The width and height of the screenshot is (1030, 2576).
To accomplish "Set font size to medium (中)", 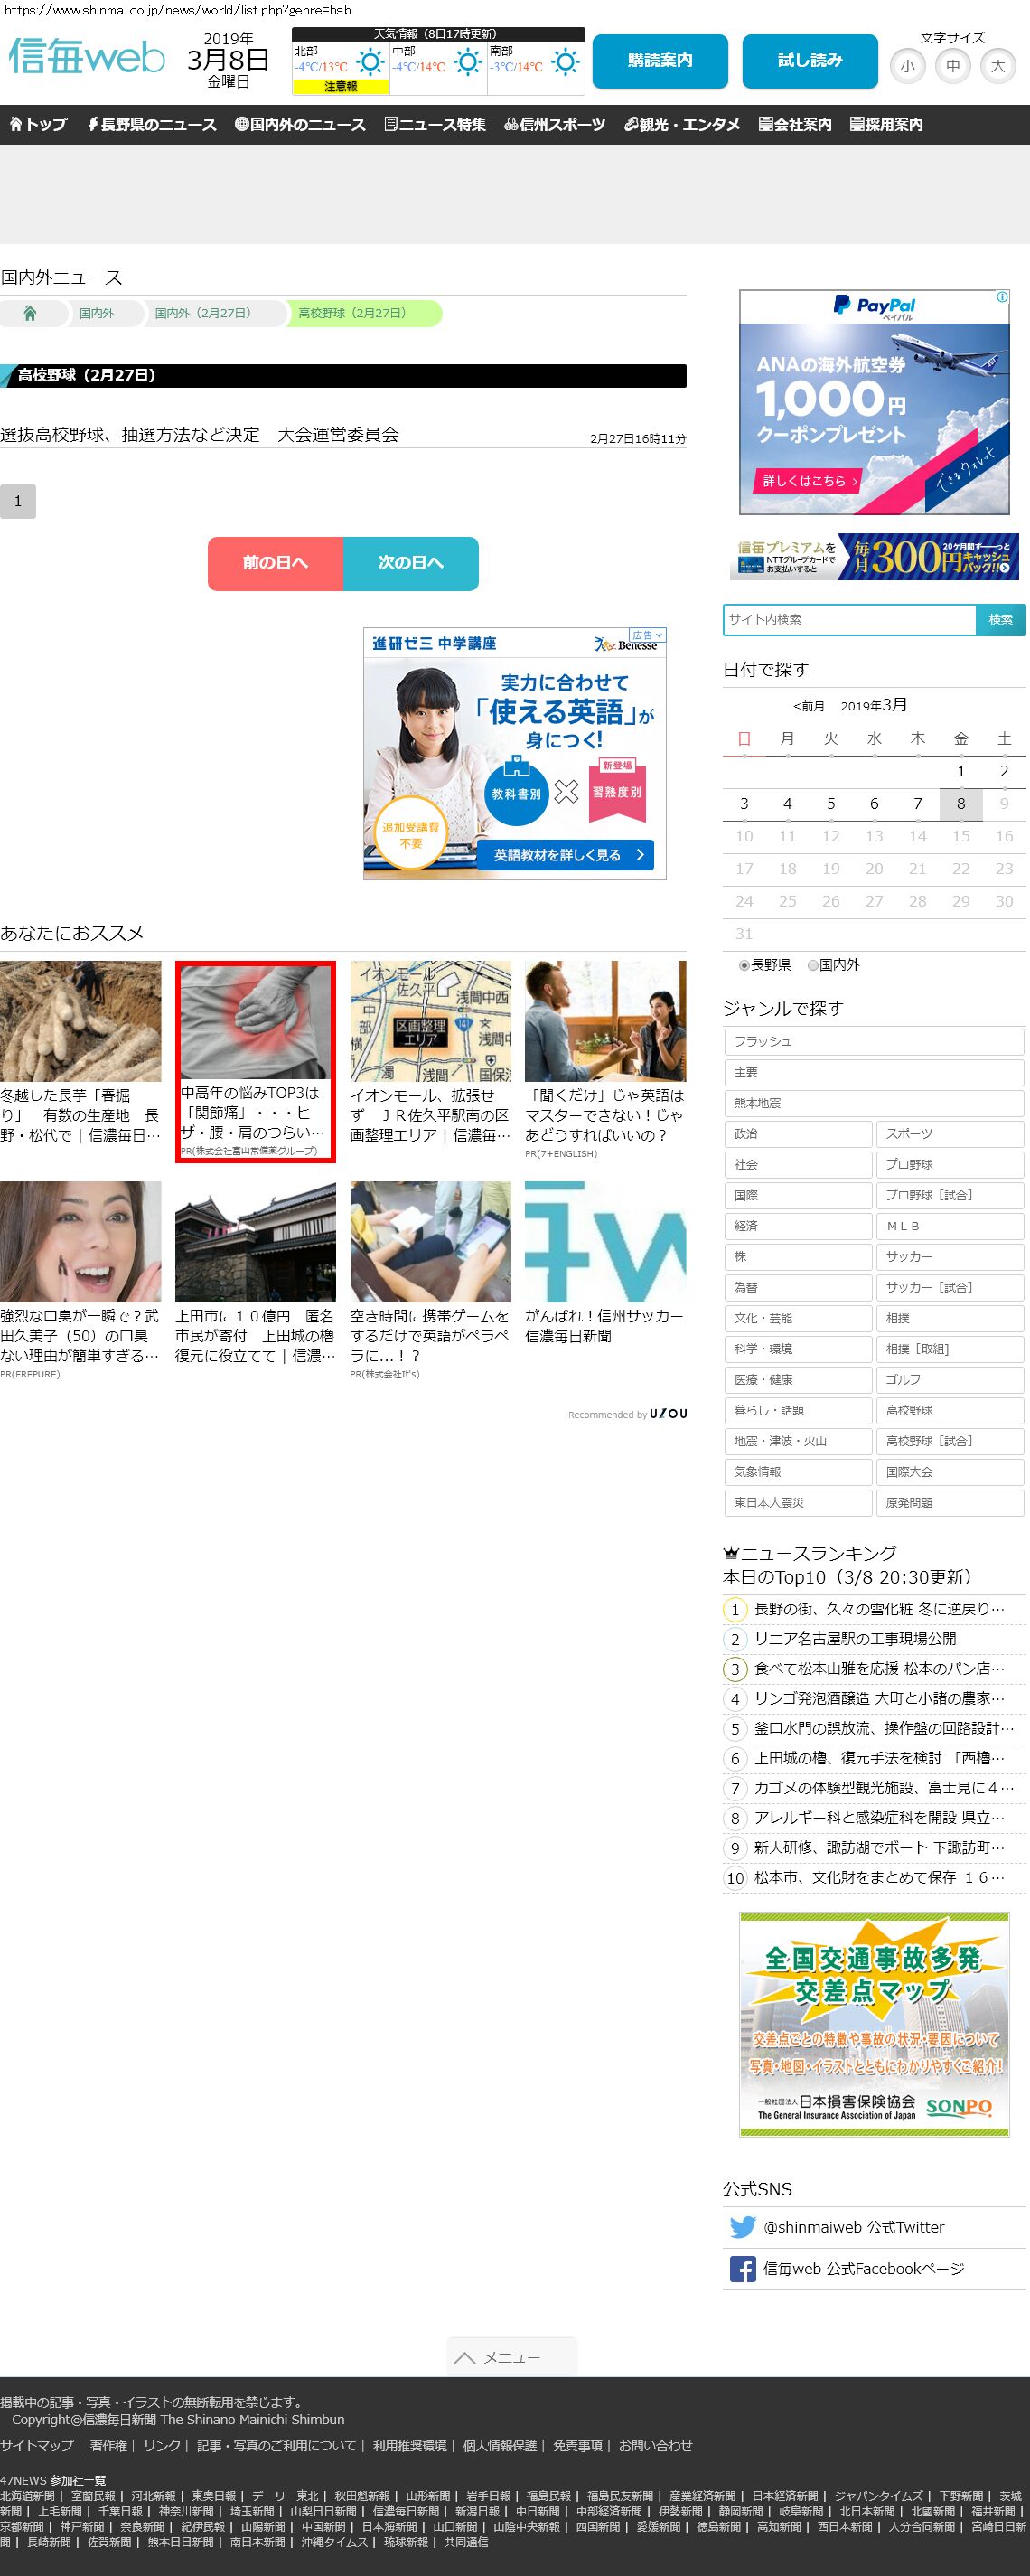I will coord(953,66).
